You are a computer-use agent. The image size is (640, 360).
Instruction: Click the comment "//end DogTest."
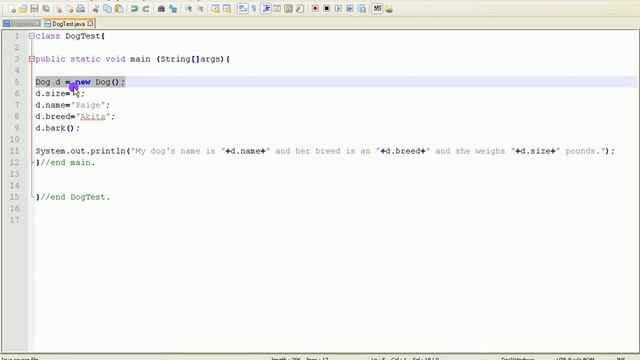75,197
